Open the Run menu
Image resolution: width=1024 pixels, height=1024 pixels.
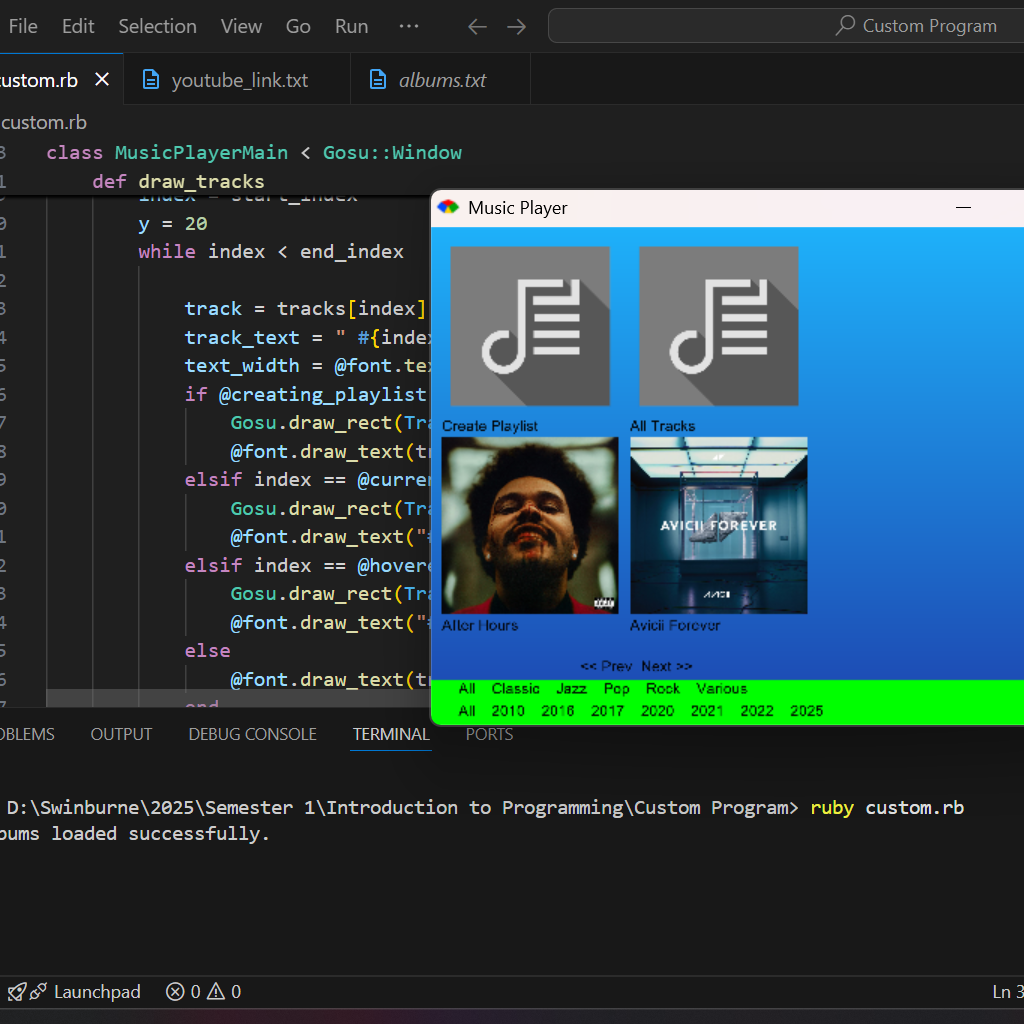pyautogui.click(x=351, y=26)
